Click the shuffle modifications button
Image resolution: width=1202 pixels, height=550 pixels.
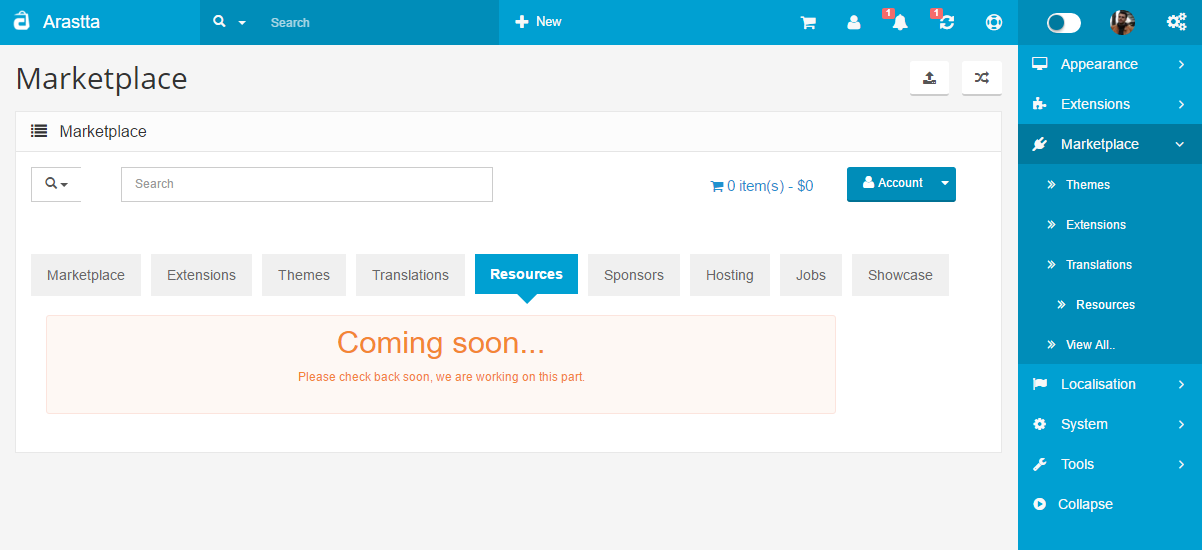(981, 78)
